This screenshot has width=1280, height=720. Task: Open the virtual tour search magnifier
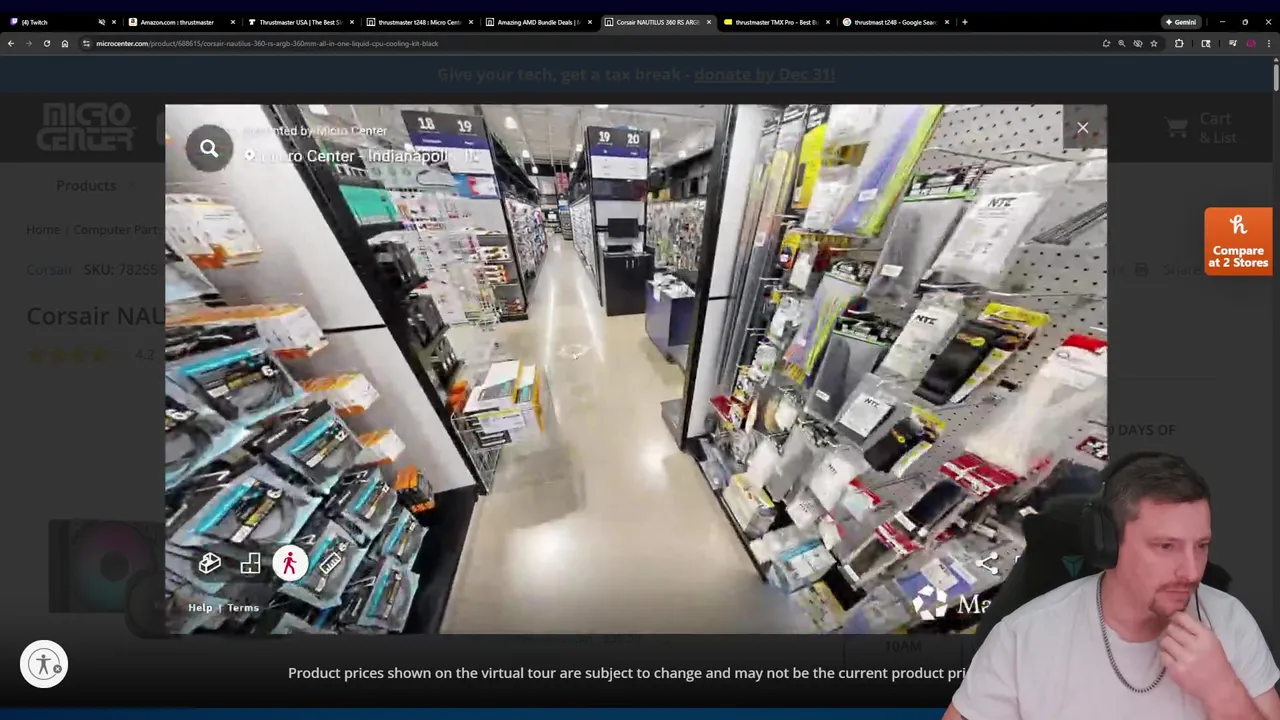[209, 149]
